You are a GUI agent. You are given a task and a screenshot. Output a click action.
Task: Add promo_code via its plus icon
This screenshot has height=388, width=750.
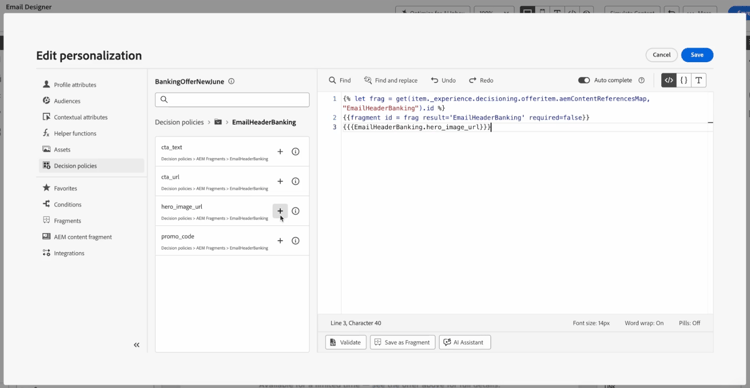point(280,241)
